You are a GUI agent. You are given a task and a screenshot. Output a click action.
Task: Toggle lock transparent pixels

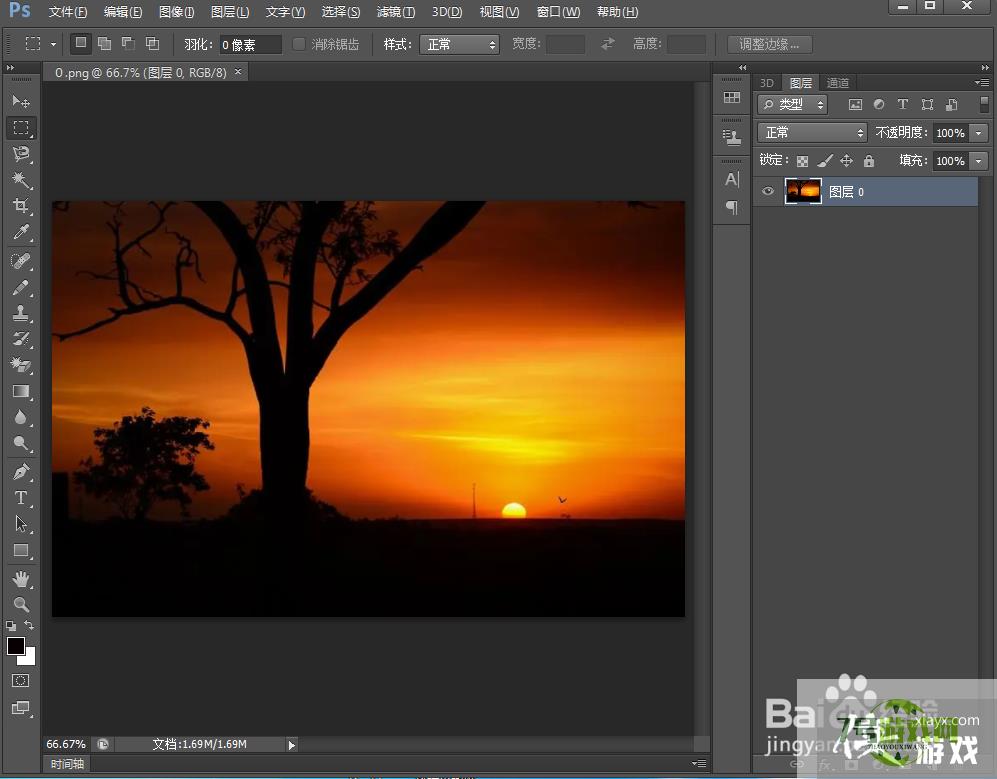pos(802,161)
